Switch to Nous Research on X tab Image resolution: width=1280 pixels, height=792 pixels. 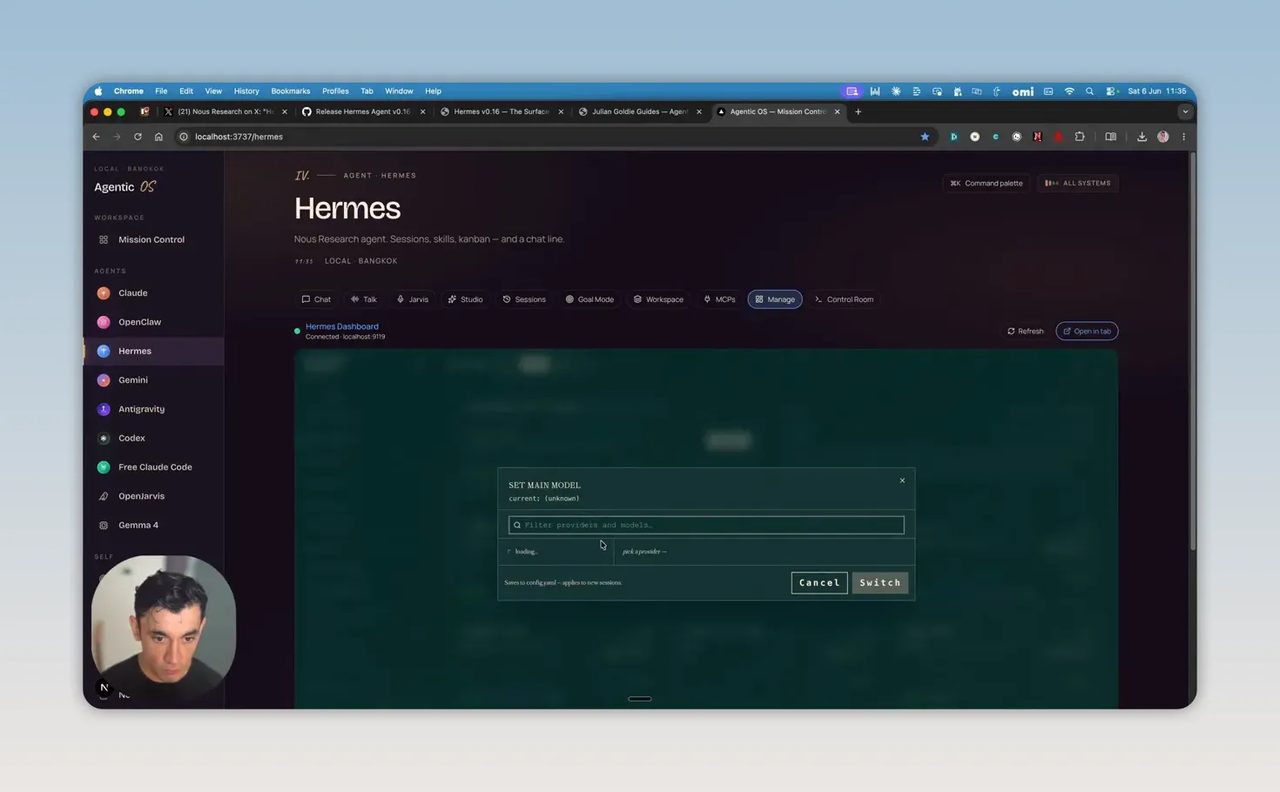click(225, 112)
